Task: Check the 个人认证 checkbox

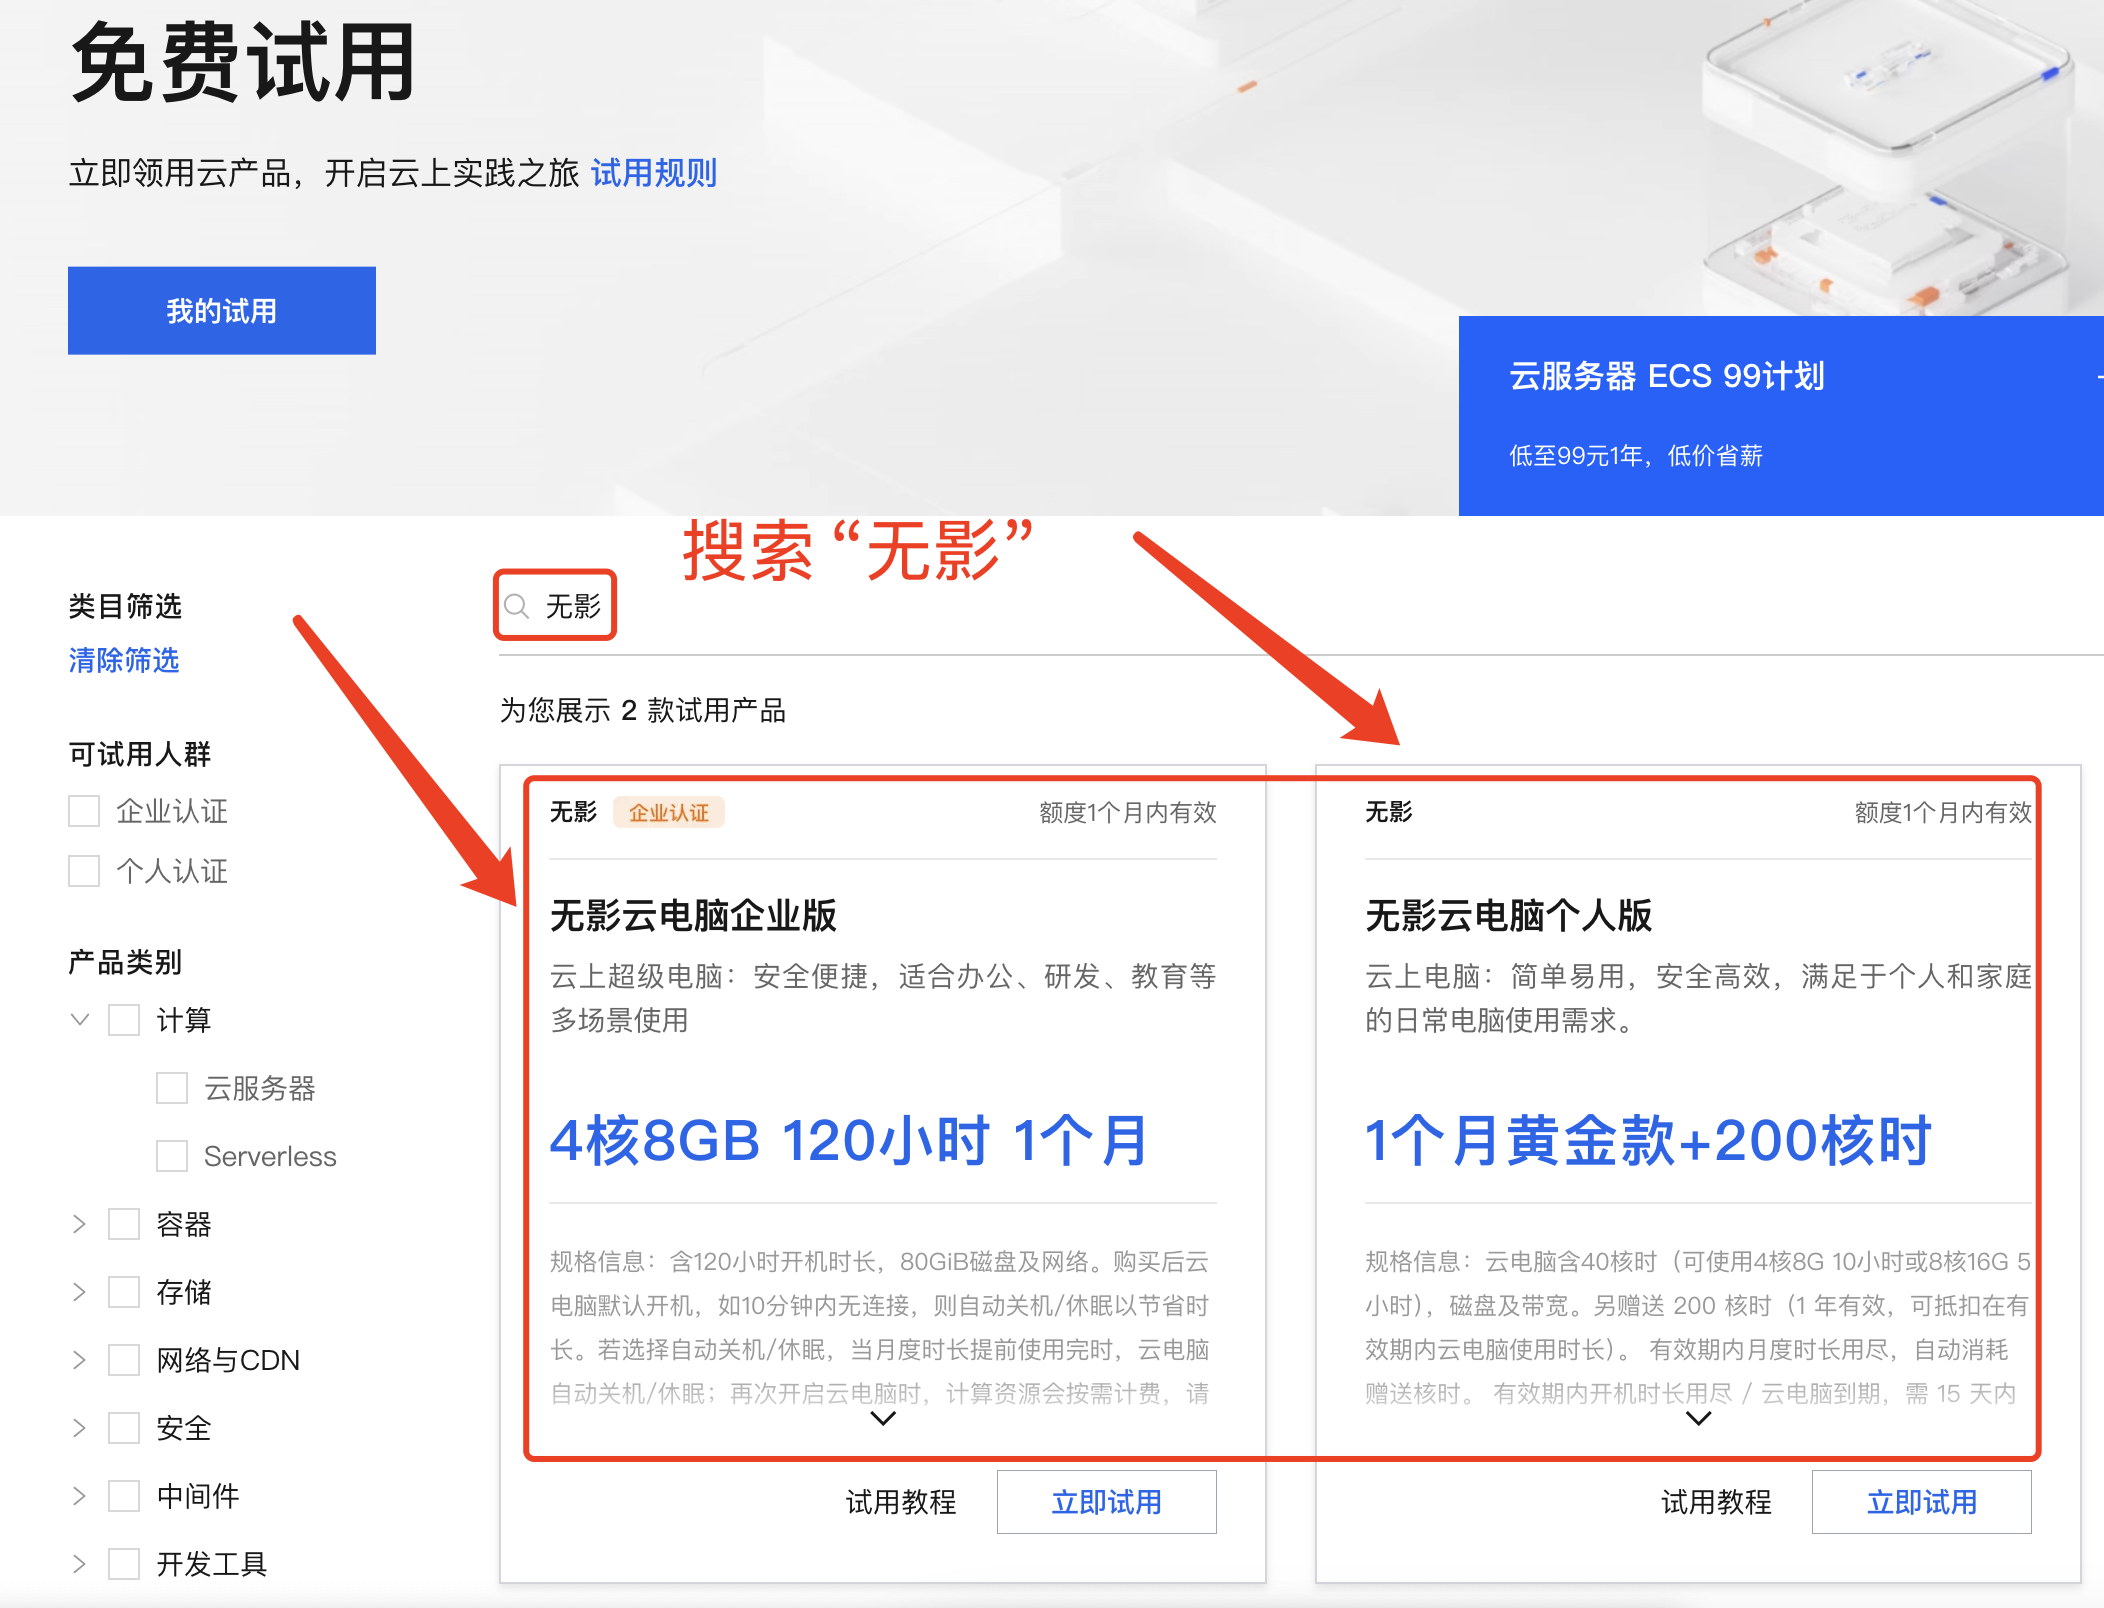Action: click(x=84, y=871)
